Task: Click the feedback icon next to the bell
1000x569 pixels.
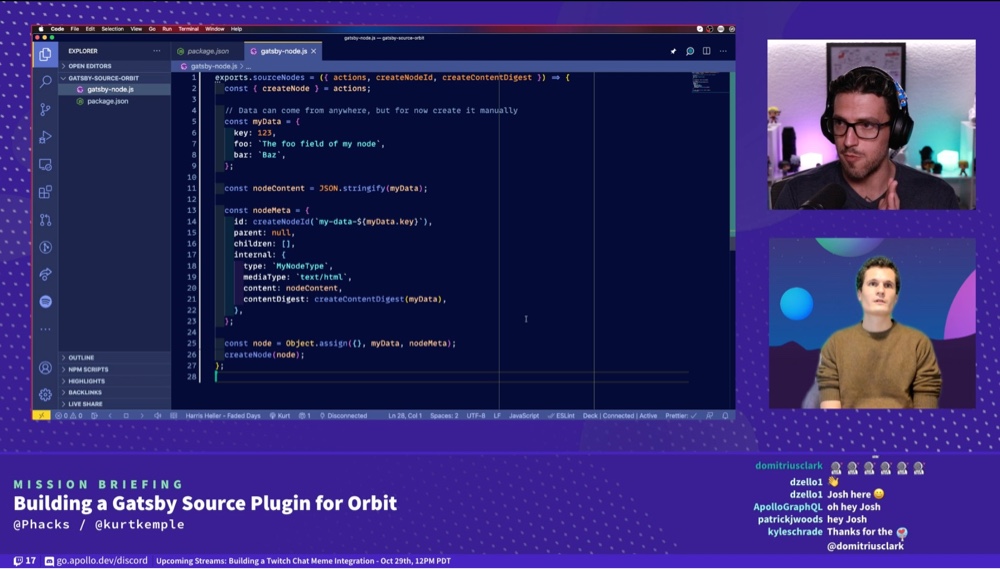Action: click(709, 415)
